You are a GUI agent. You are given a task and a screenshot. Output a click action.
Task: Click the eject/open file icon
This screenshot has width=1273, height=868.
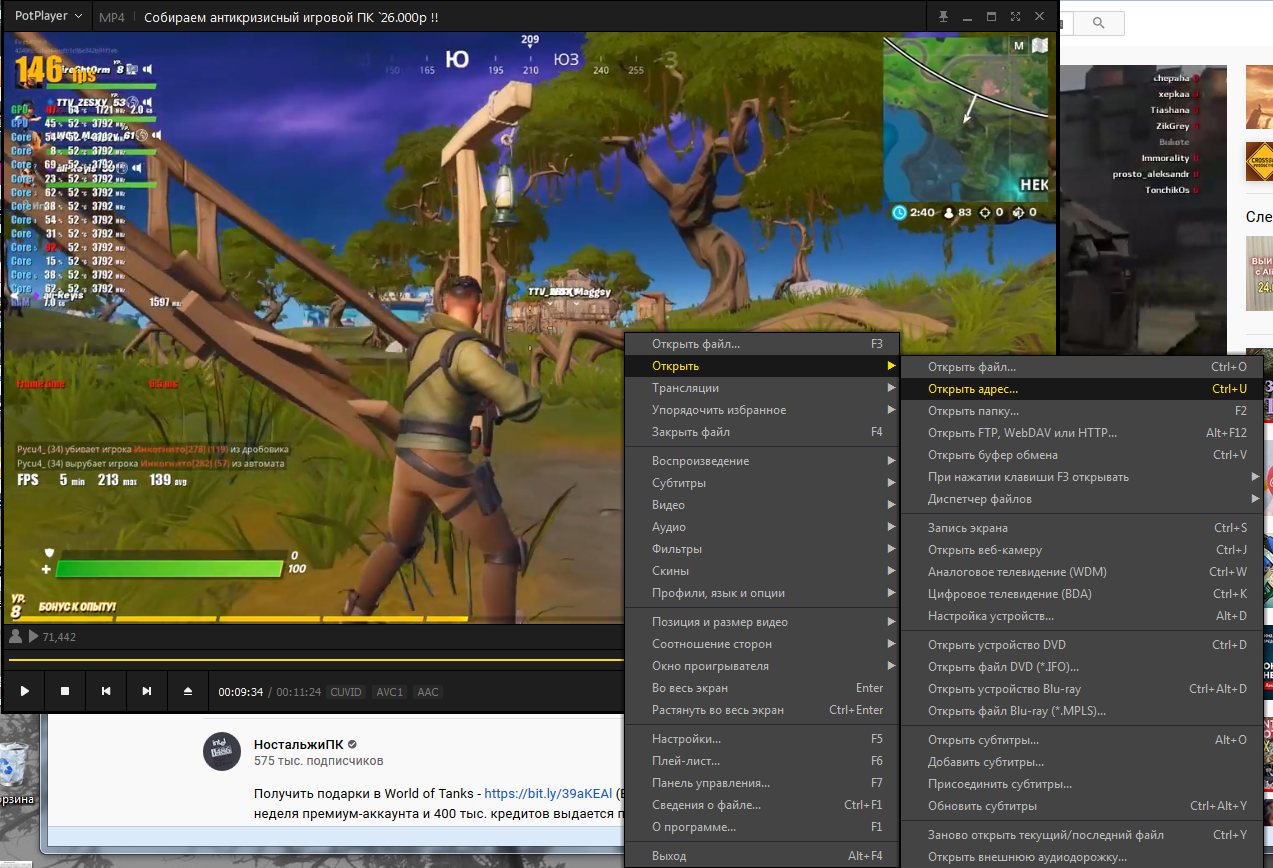[187, 691]
